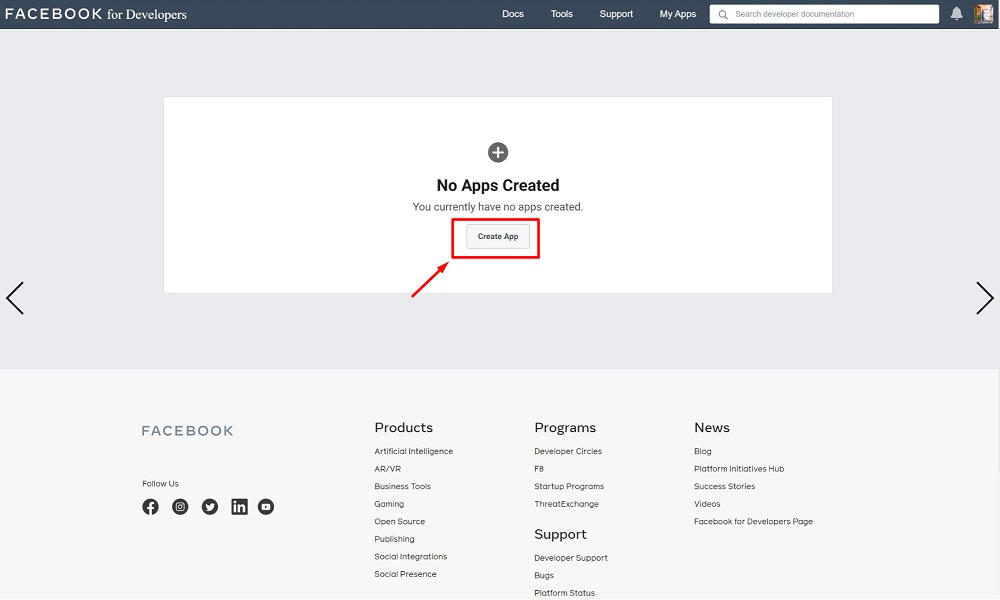1000x600 pixels.
Task: Click the YouTube icon in footer
Action: tap(266, 507)
